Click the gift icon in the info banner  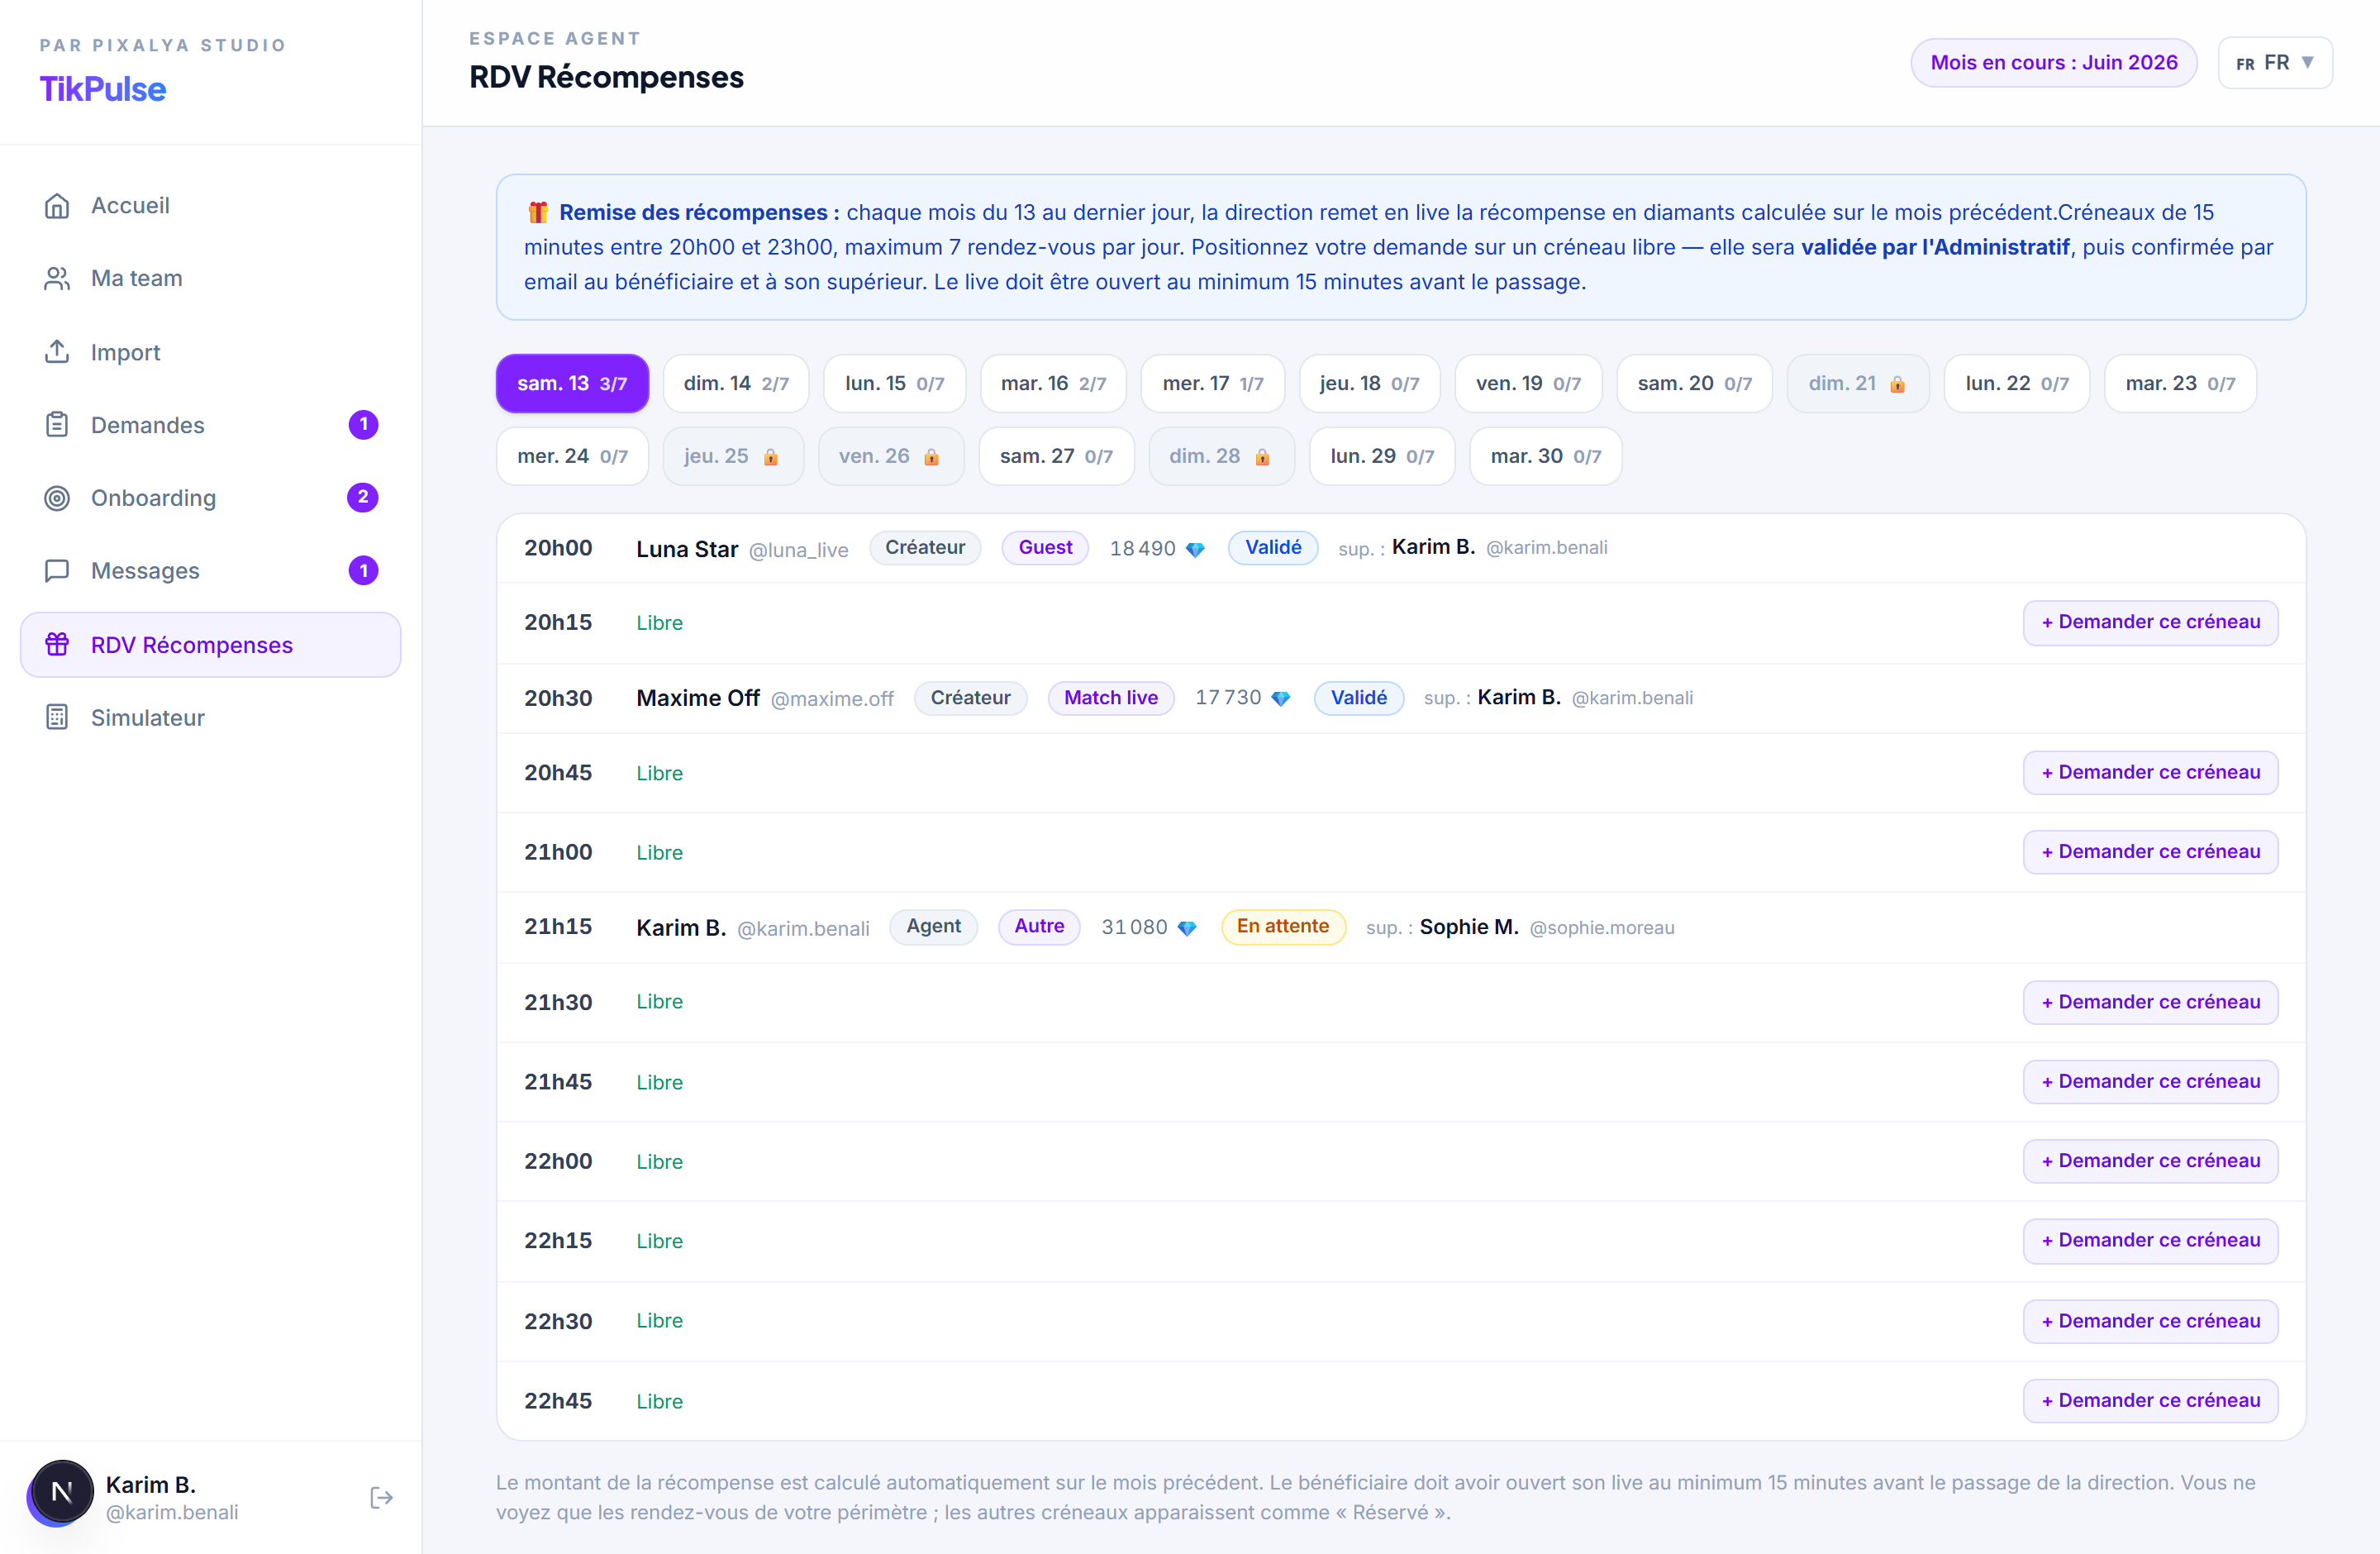[538, 212]
